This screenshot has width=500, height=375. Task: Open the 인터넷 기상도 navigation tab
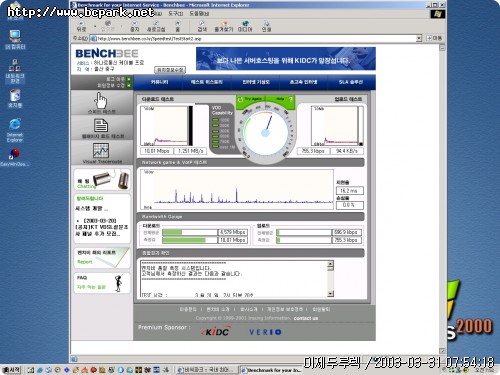click(x=256, y=82)
